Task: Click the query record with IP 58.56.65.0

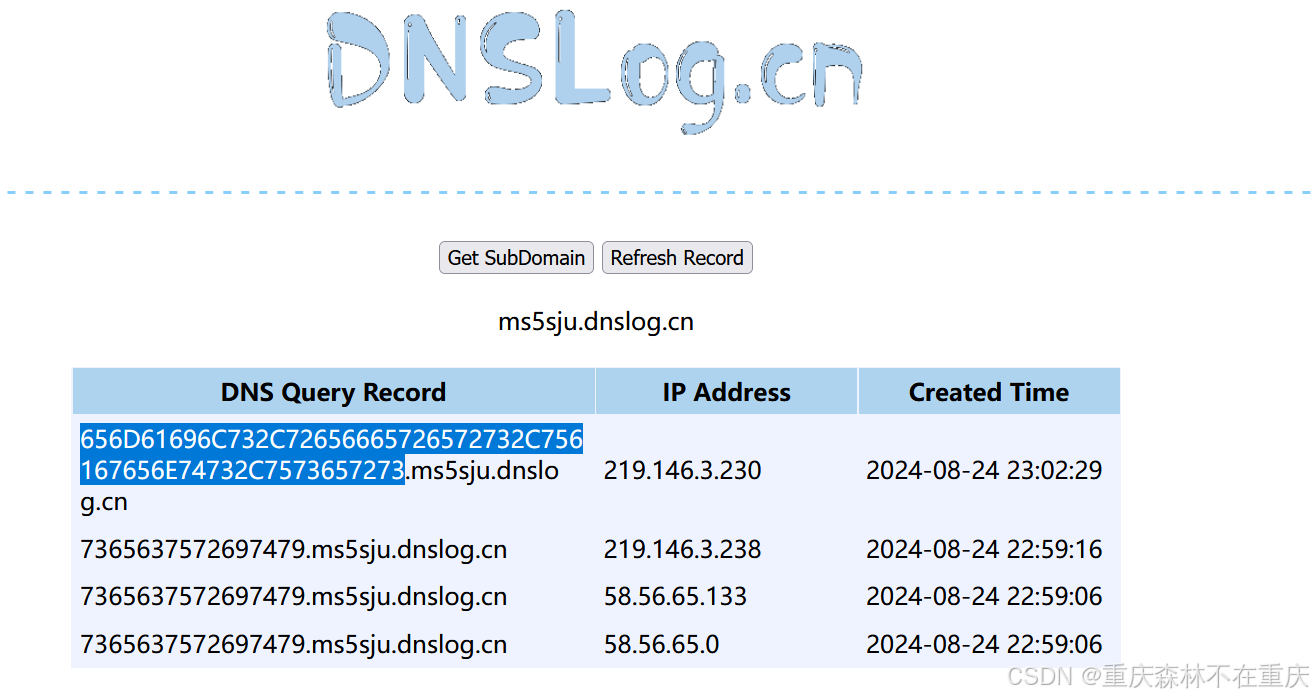Action: coord(294,644)
